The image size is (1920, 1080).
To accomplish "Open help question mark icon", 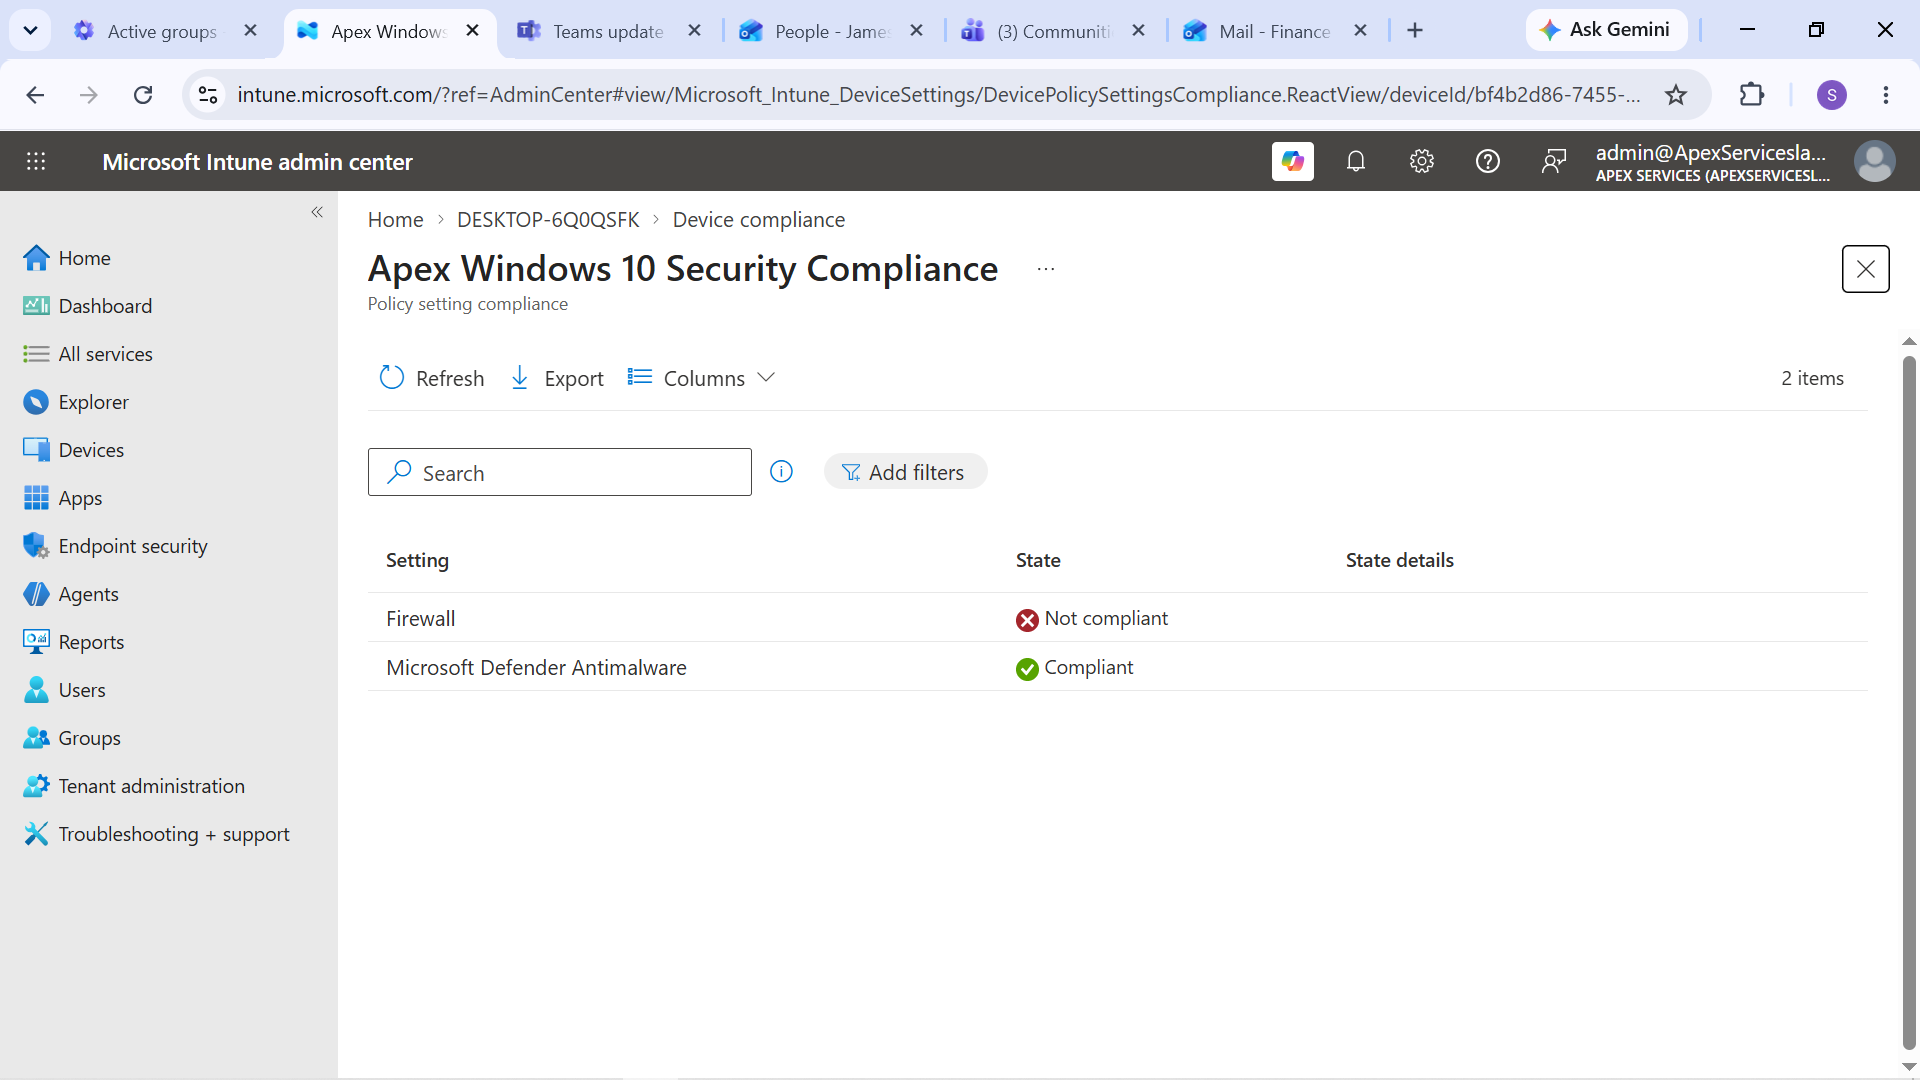I will (x=1488, y=161).
